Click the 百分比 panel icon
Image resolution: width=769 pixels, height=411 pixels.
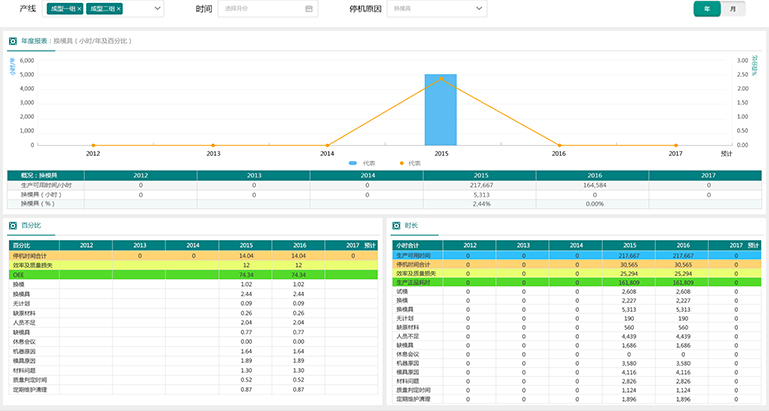pos(13,226)
